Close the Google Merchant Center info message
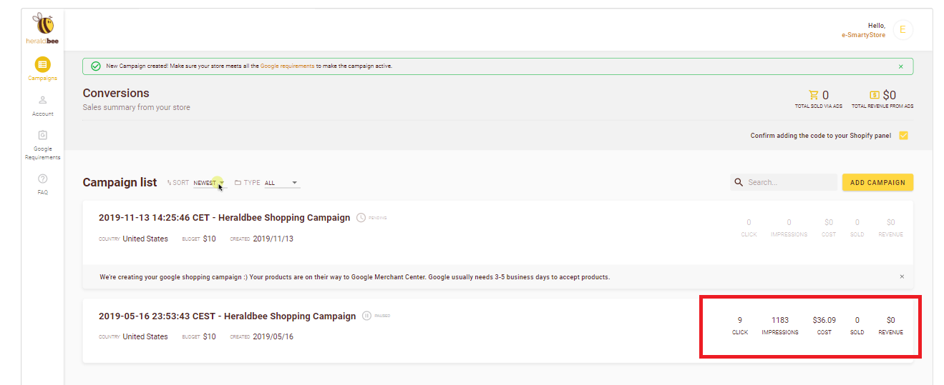Viewport: 944px width, 385px height. click(x=902, y=277)
